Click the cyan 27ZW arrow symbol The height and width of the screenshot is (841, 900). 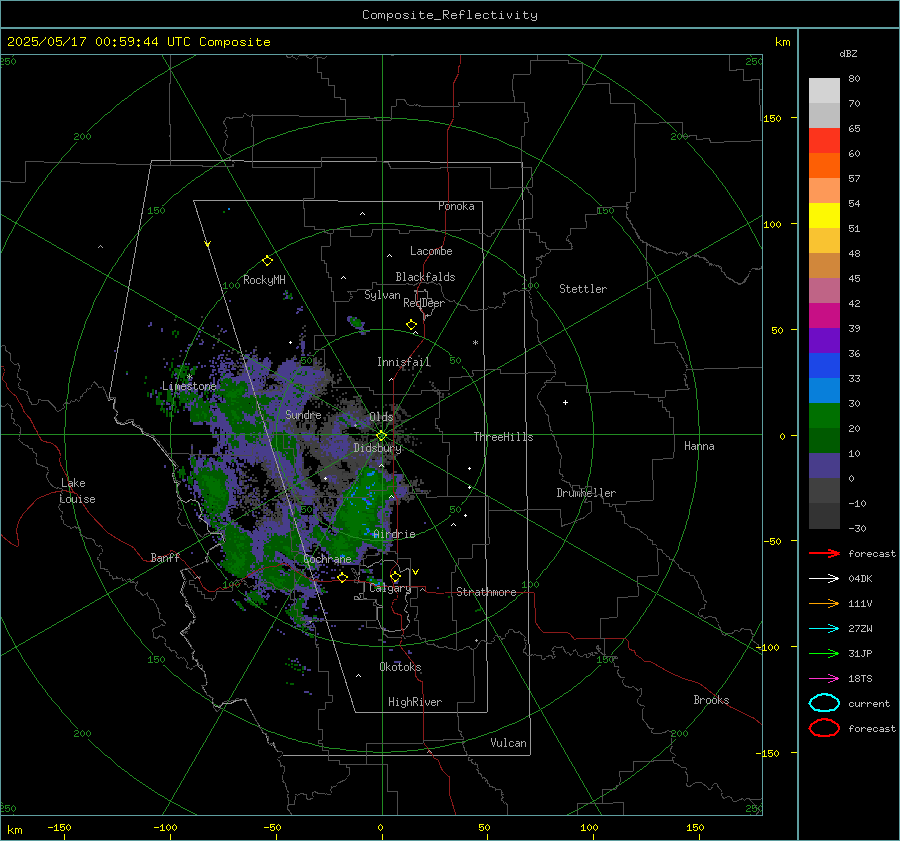click(824, 629)
